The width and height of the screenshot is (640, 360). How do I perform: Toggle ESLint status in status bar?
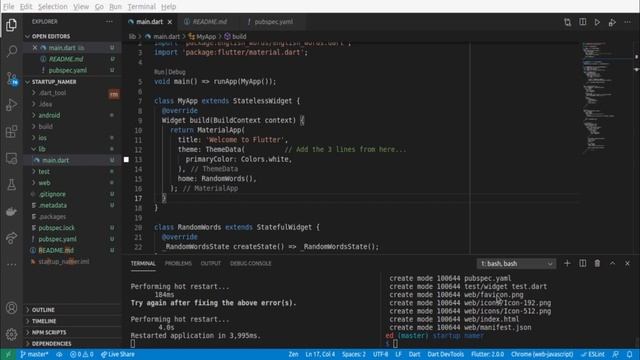[593, 354]
